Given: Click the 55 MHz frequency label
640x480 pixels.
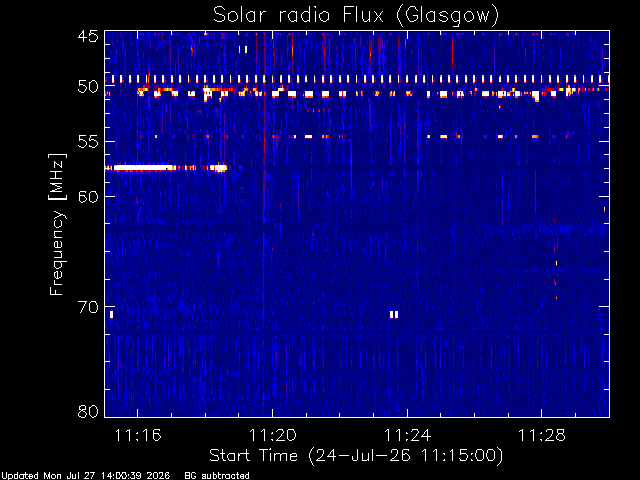Looking at the screenshot, I should [x=88, y=142].
